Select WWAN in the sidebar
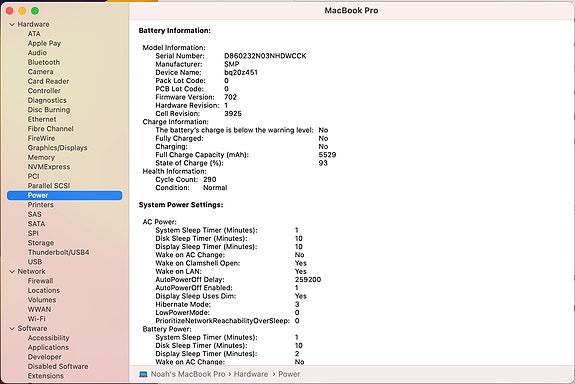This screenshot has height=384, width=575. pyautogui.click(x=39, y=310)
